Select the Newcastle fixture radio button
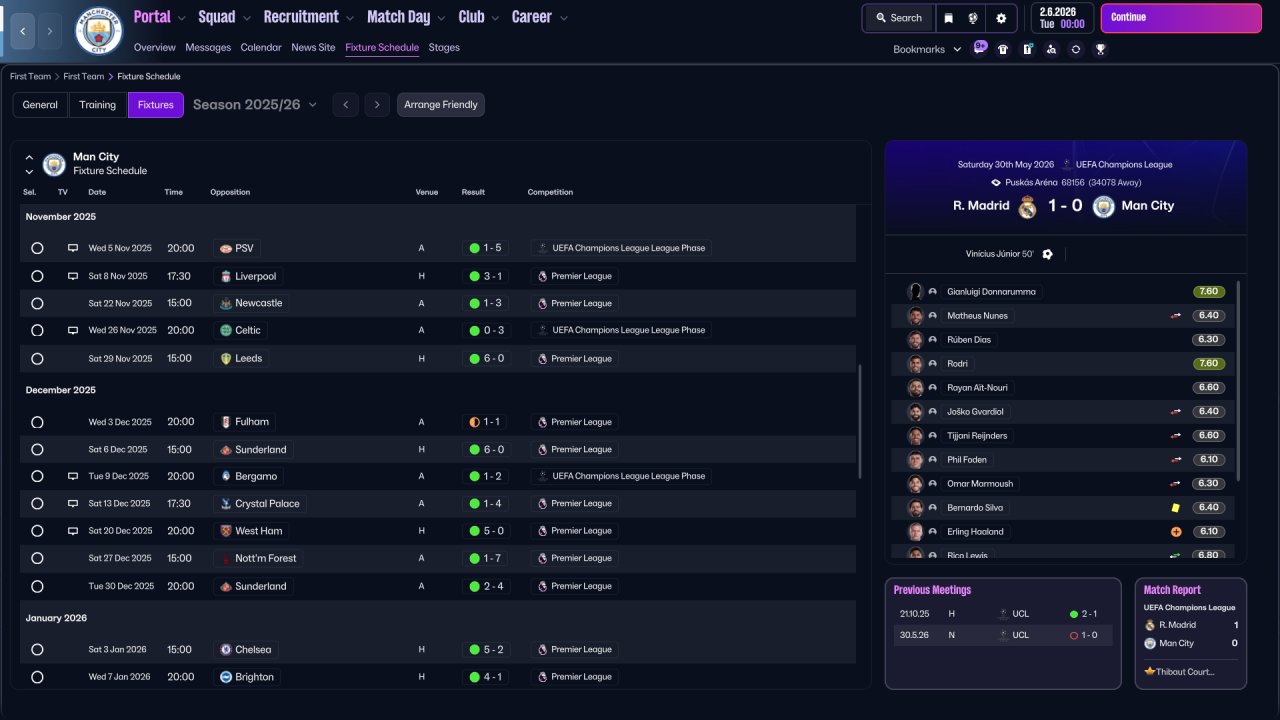Image resolution: width=1280 pixels, height=720 pixels. tap(37, 303)
